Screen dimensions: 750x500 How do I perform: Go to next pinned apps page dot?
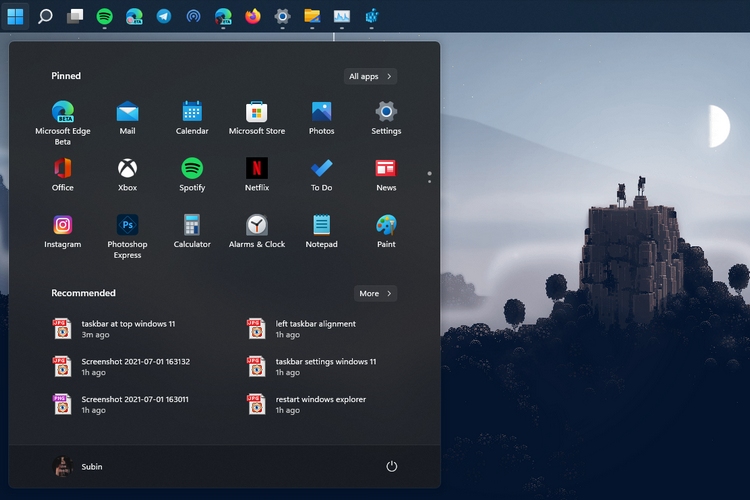(x=429, y=181)
